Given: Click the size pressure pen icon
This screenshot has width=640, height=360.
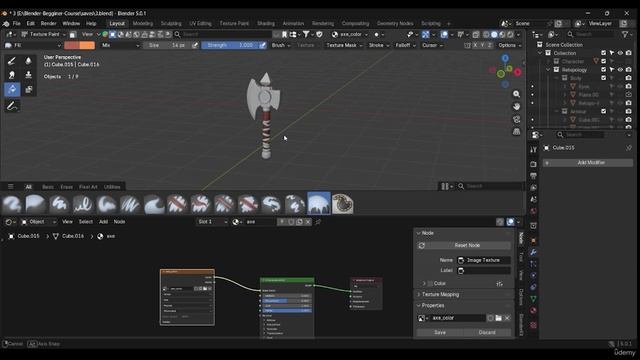Looking at the screenshot, I should (x=195, y=45).
